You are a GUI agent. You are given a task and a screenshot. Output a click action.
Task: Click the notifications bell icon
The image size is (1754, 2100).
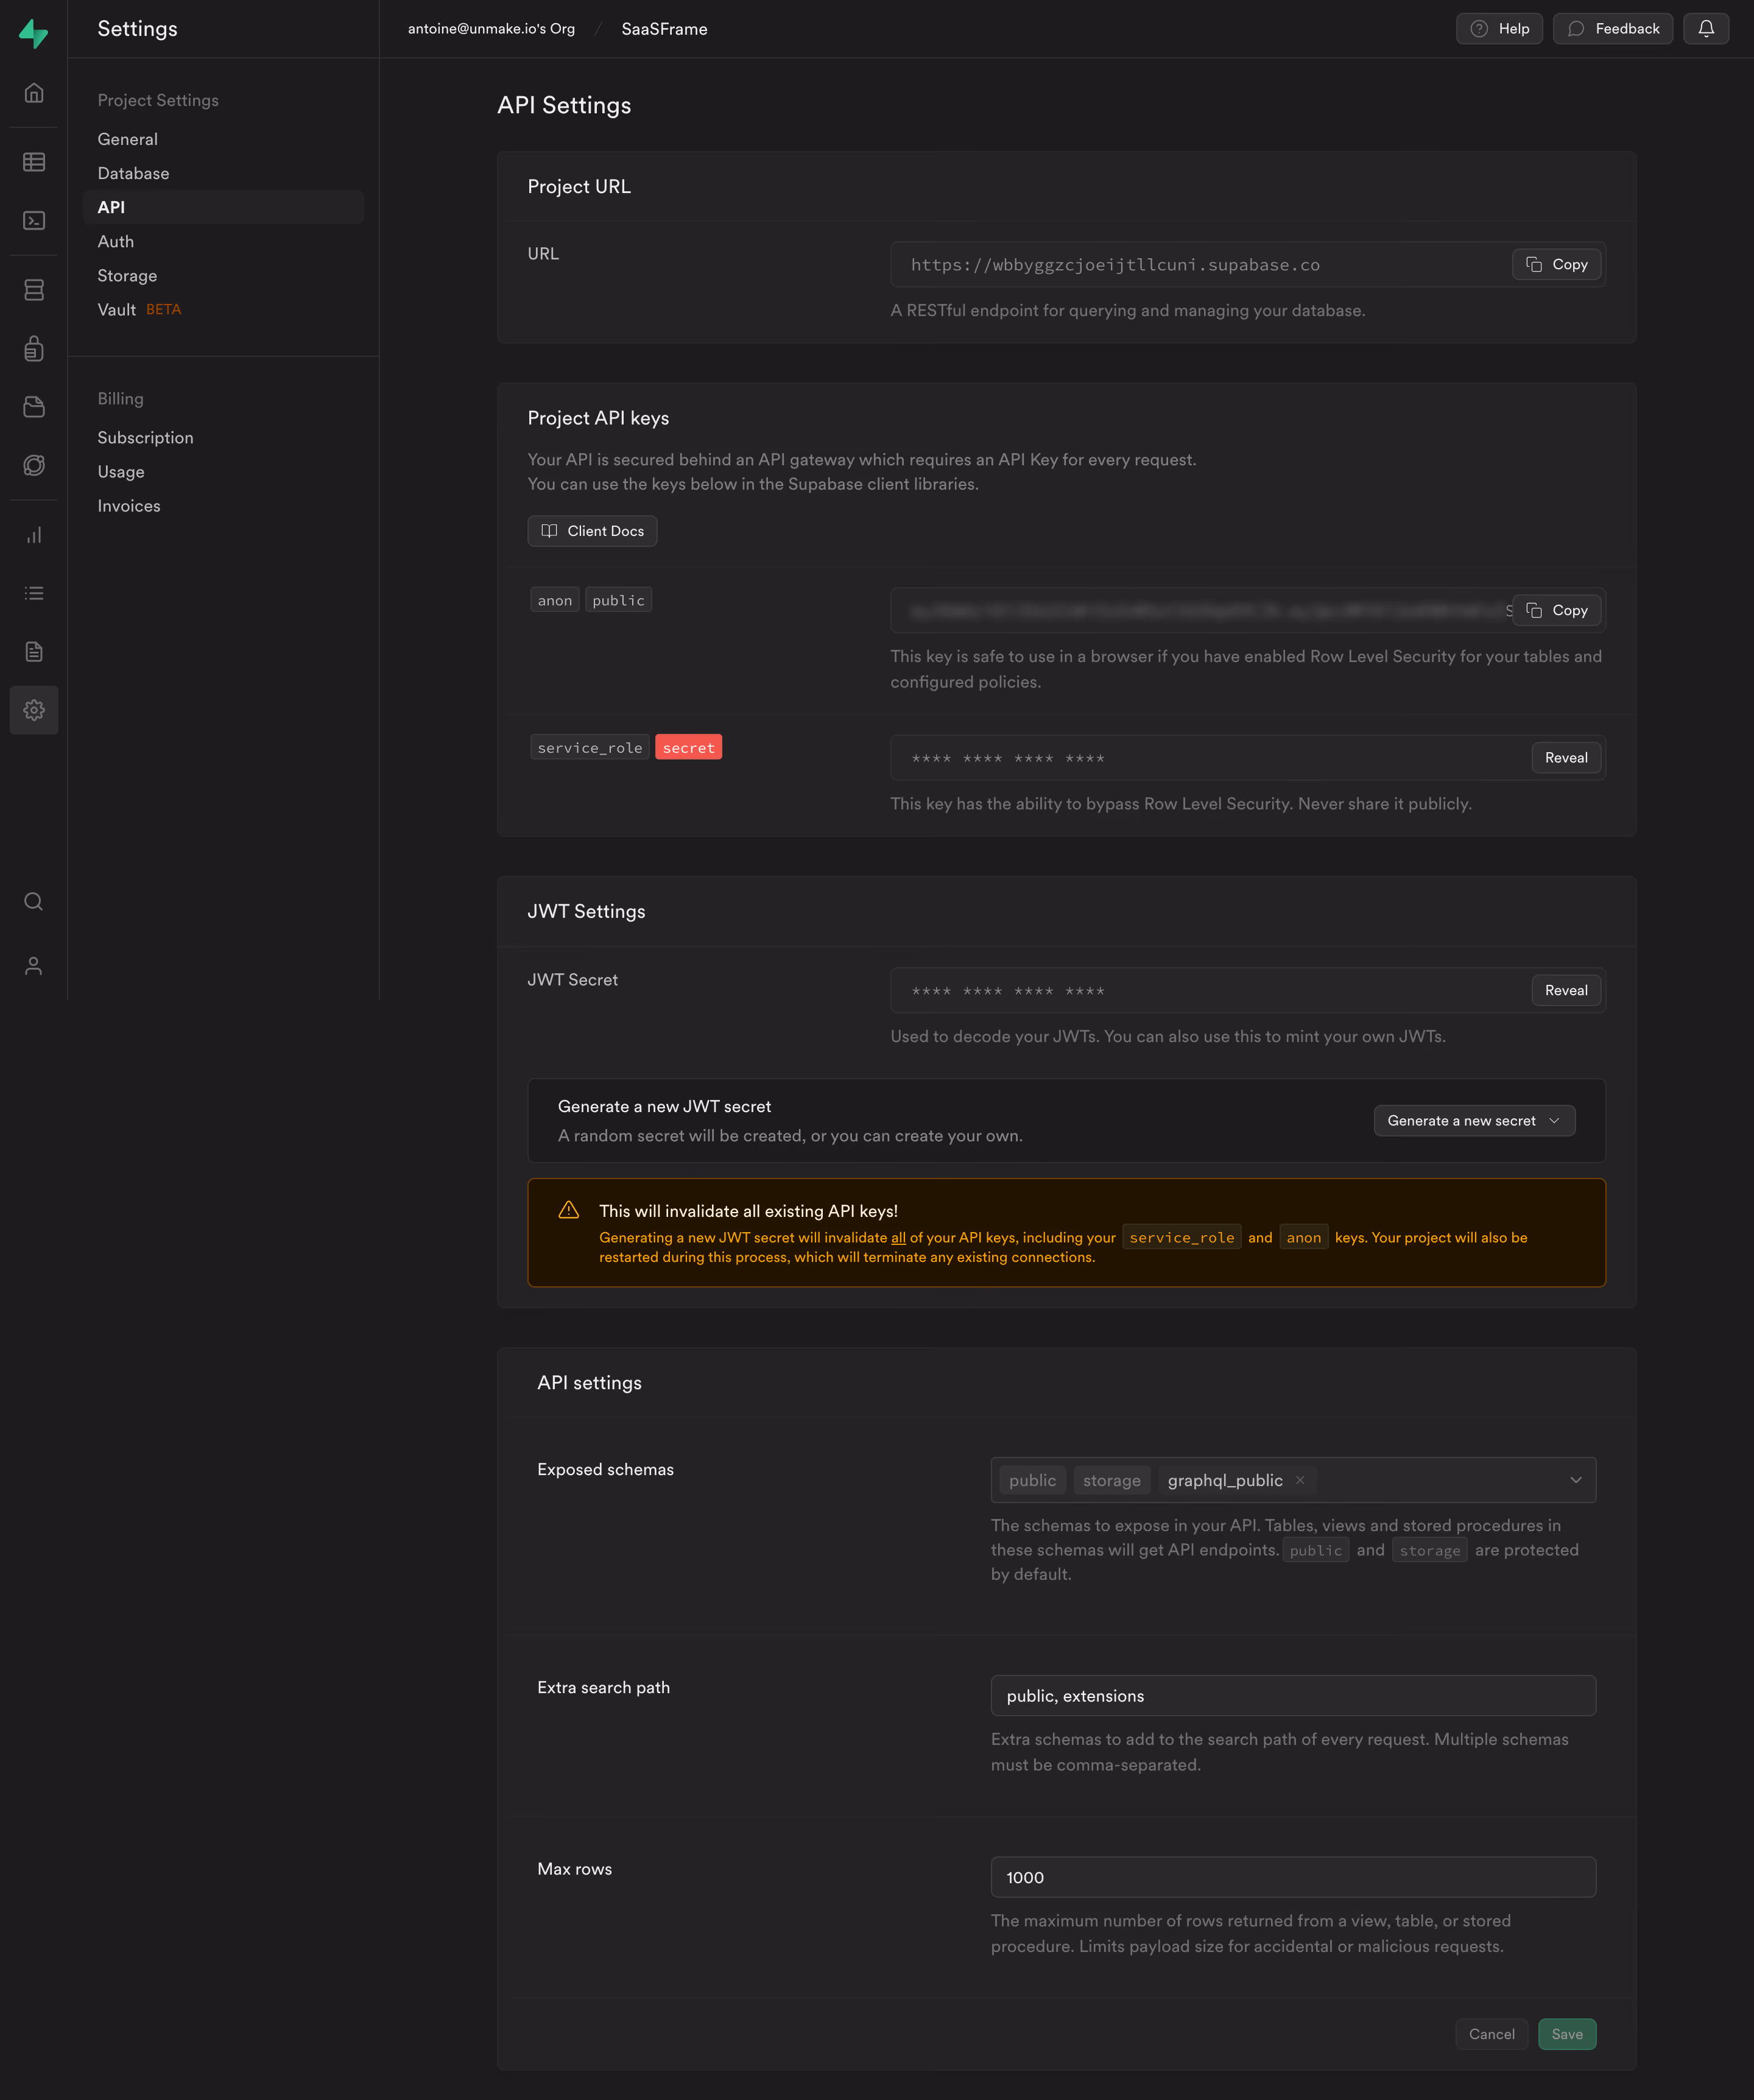1706,29
